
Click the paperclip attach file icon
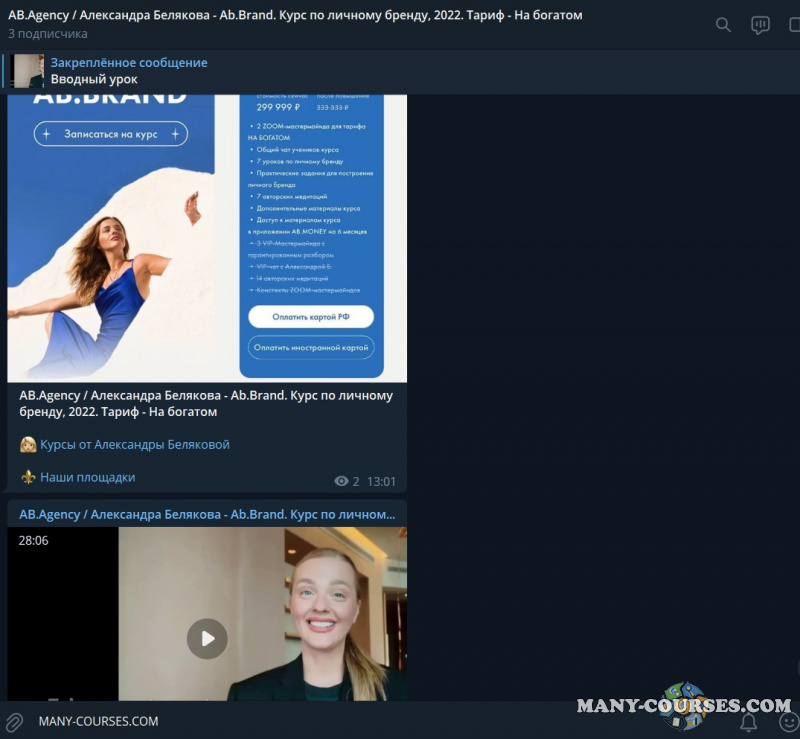pyautogui.click(x=14, y=721)
